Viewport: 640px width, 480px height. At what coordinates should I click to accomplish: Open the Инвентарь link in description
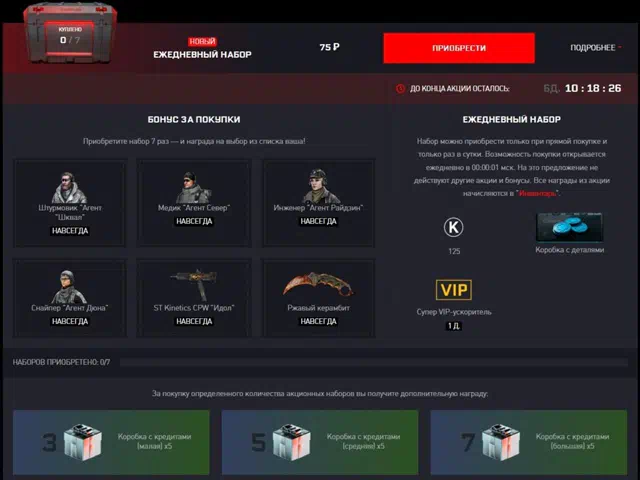click(537, 193)
